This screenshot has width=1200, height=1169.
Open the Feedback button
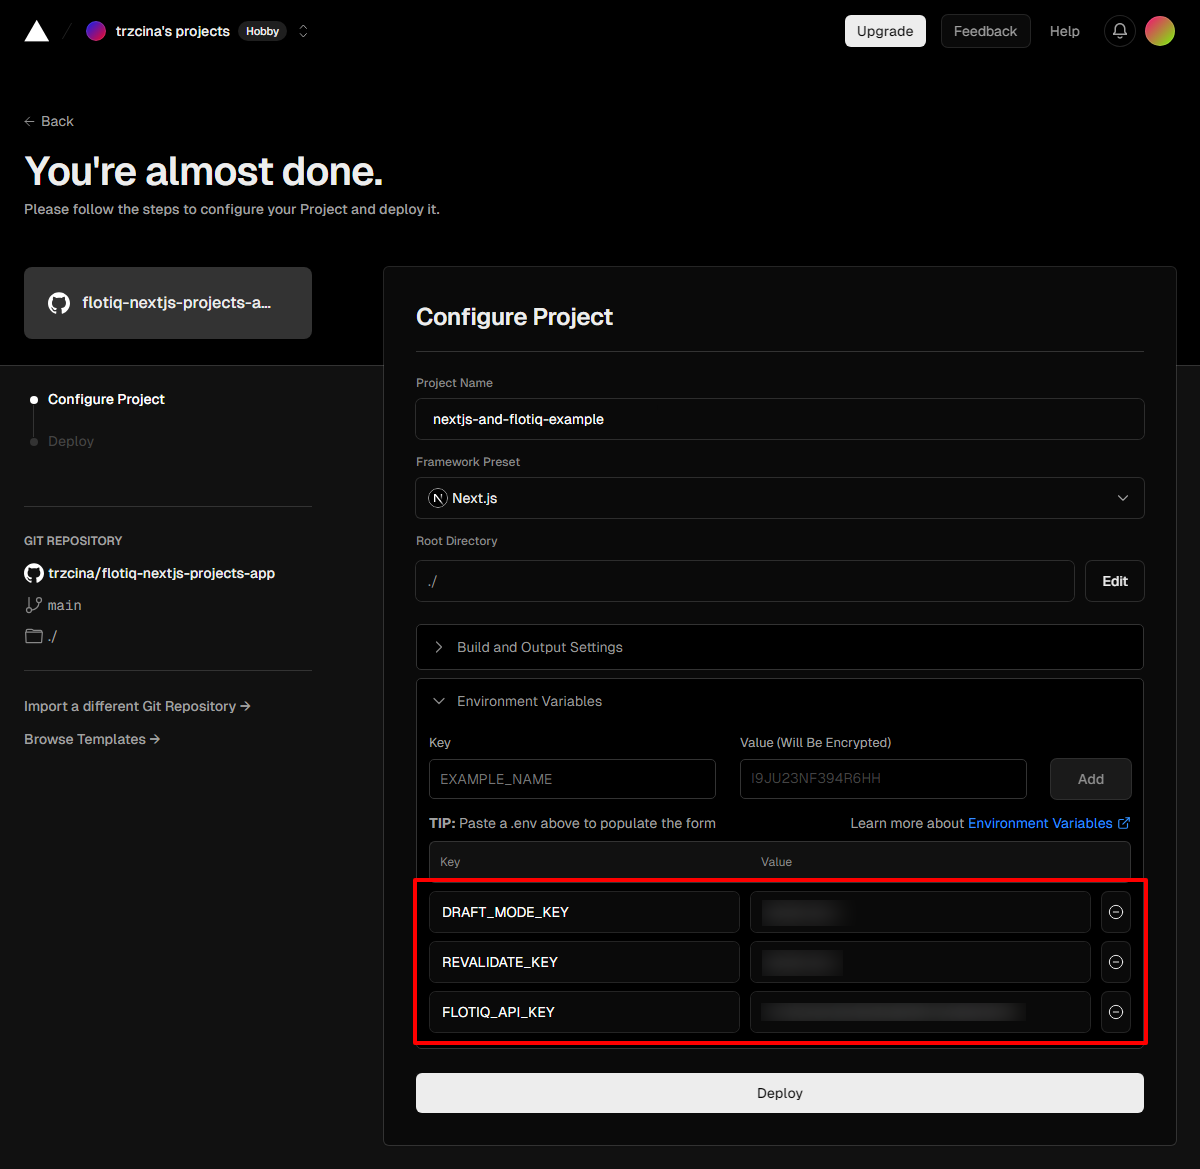click(985, 31)
